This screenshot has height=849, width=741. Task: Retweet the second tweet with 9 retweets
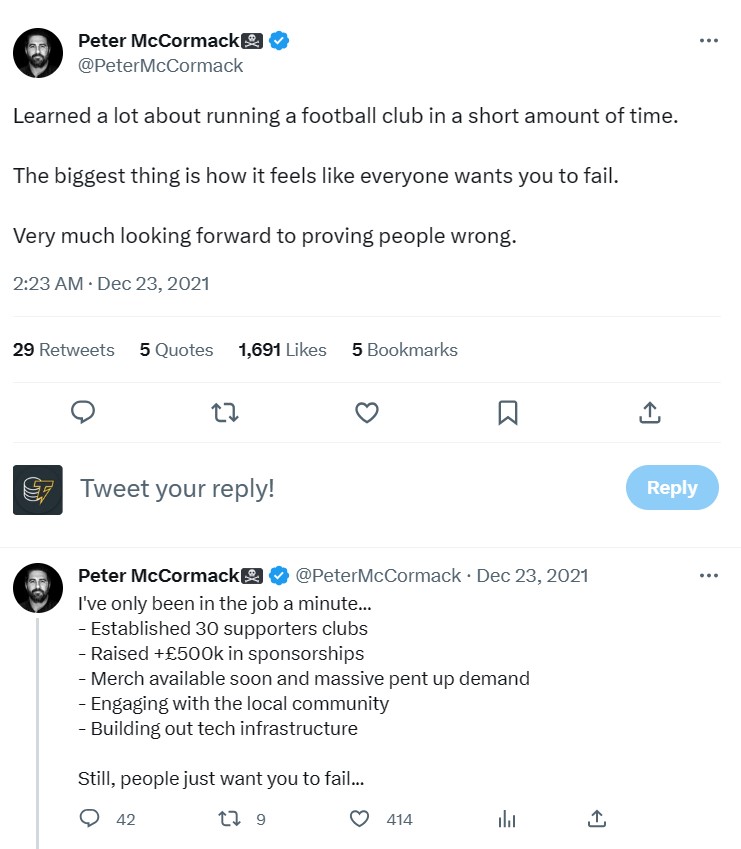point(228,819)
